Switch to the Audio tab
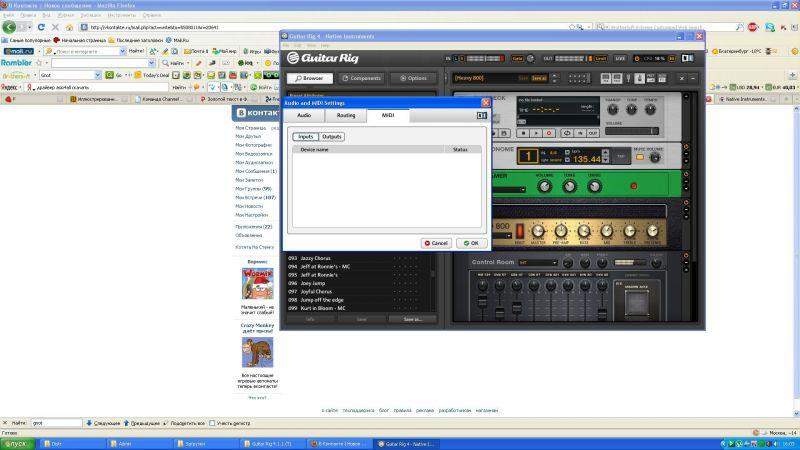 303,116
